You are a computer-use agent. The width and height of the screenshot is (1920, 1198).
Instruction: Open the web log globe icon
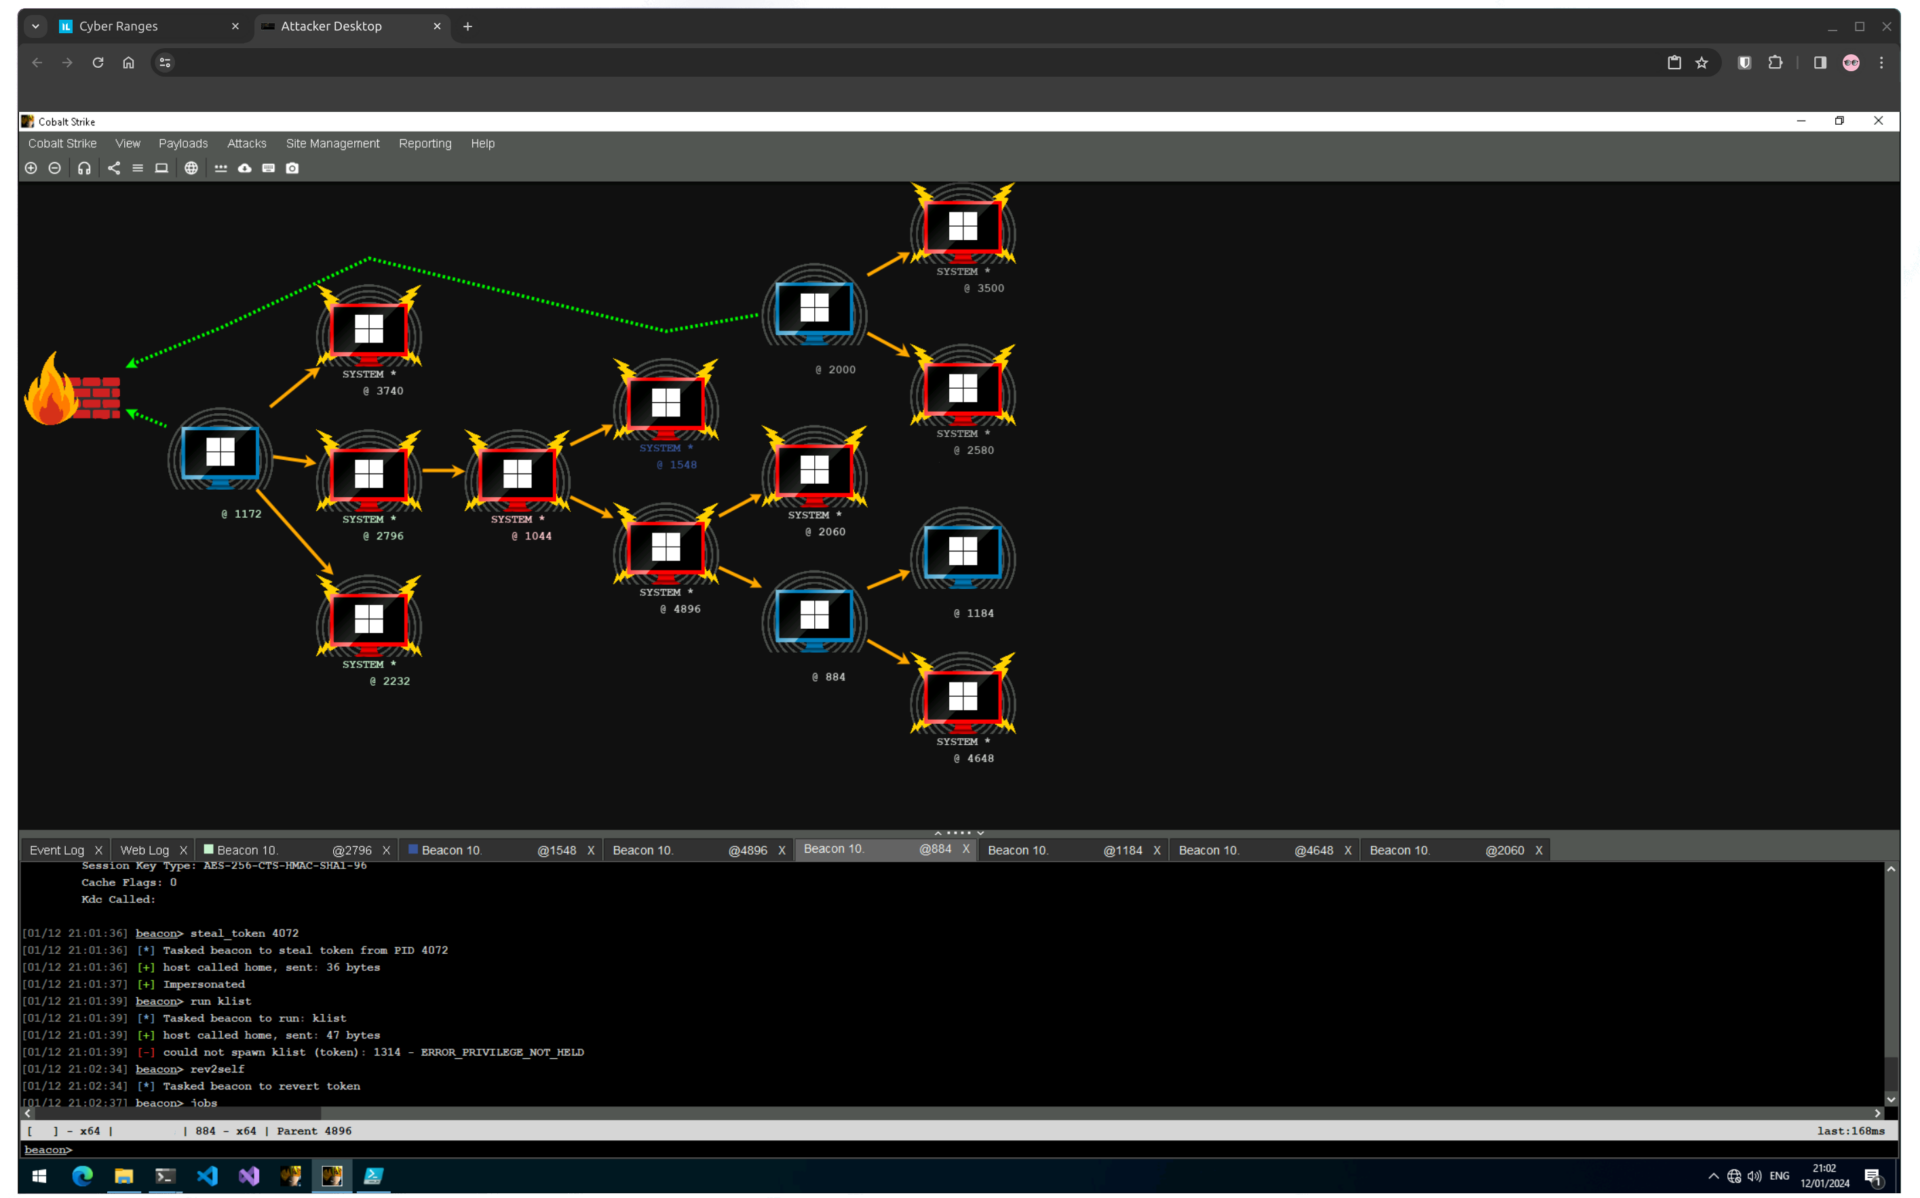190,168
